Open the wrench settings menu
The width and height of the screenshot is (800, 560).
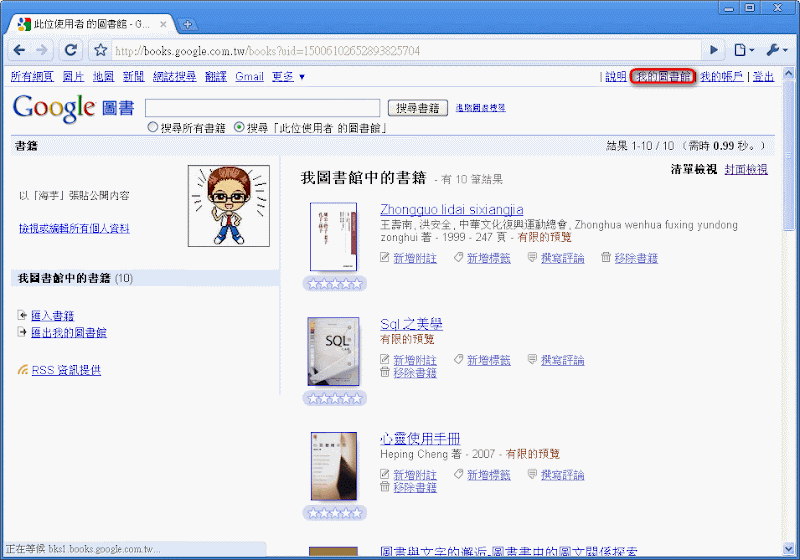(777, 50)
